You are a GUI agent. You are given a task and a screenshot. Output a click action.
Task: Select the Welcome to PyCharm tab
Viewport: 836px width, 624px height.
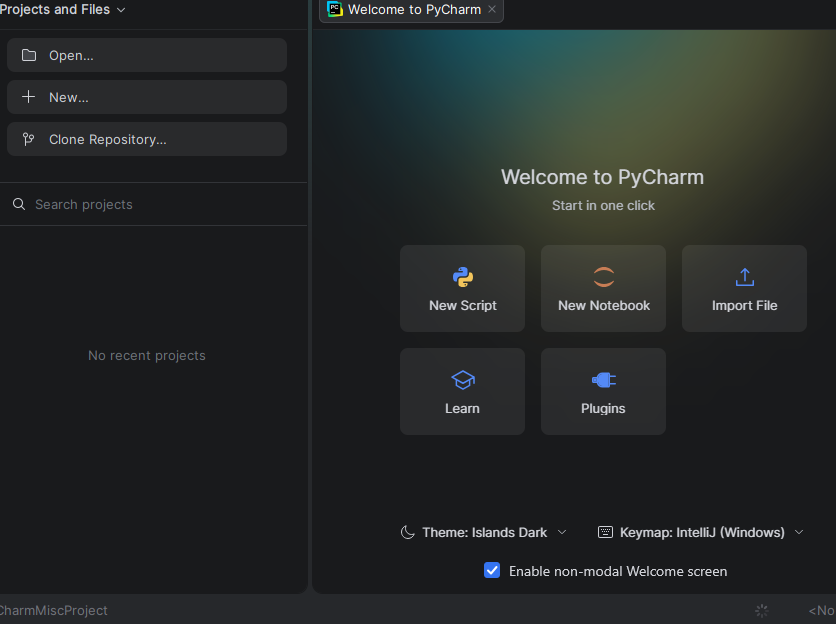411,10
